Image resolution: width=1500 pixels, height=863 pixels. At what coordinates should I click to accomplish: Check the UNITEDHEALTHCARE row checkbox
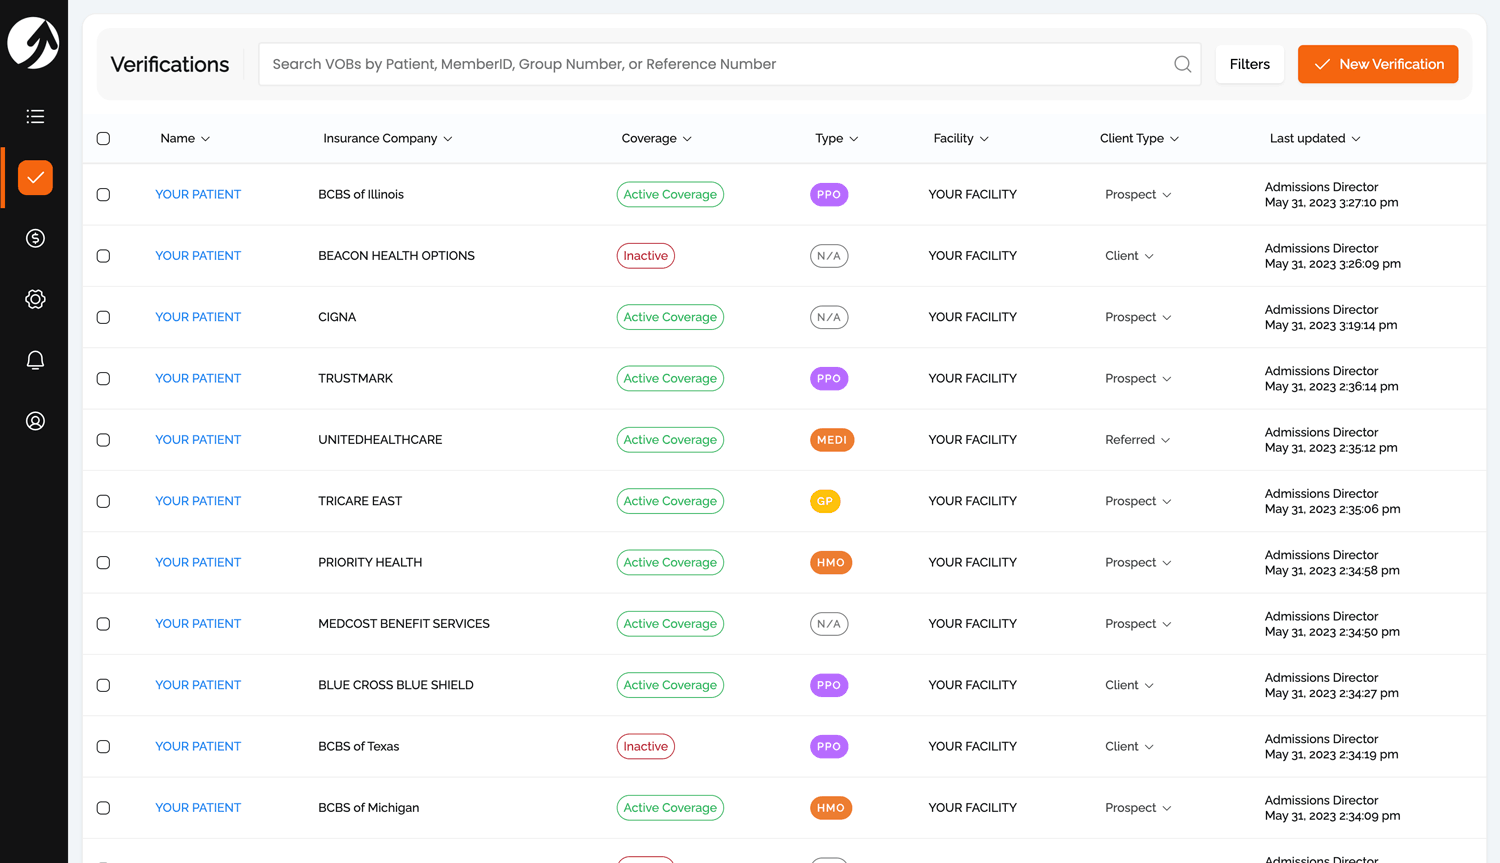pyautogui.click(x=103, y=440)
